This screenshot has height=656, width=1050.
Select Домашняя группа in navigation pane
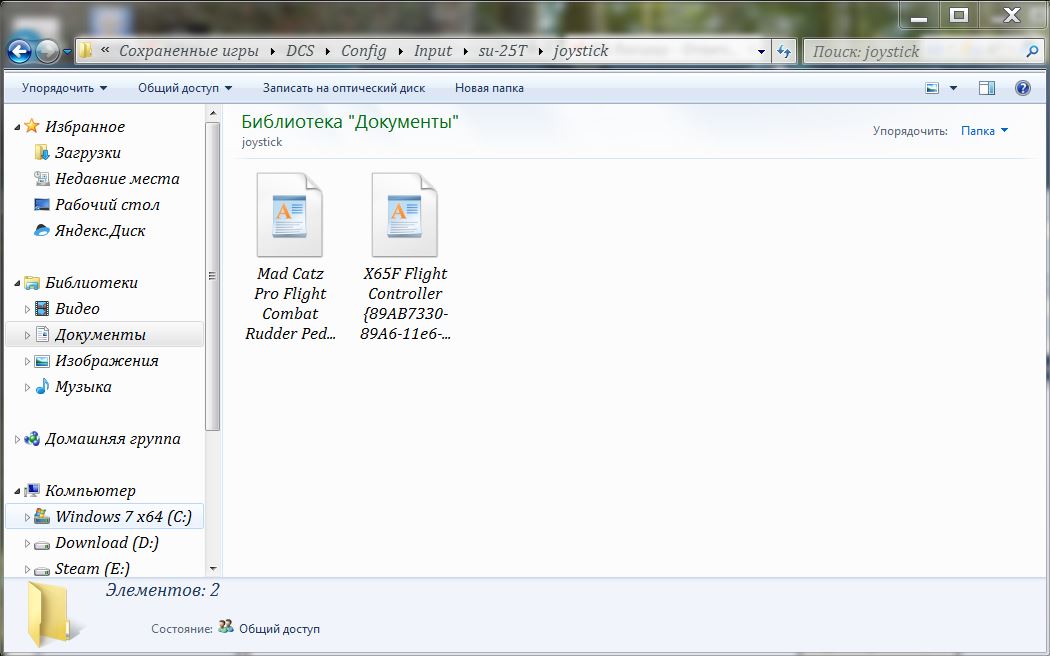[x=112, y=439]
